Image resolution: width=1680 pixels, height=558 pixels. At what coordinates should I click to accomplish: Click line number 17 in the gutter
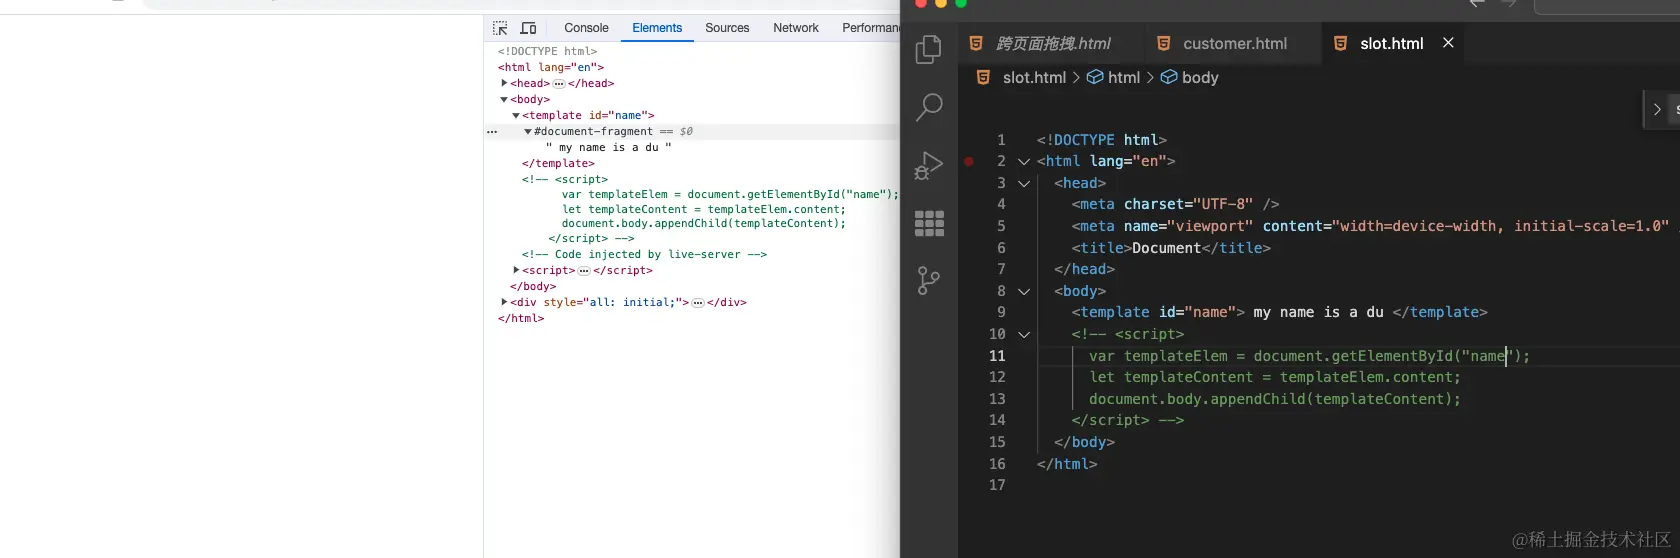point(997,485)
